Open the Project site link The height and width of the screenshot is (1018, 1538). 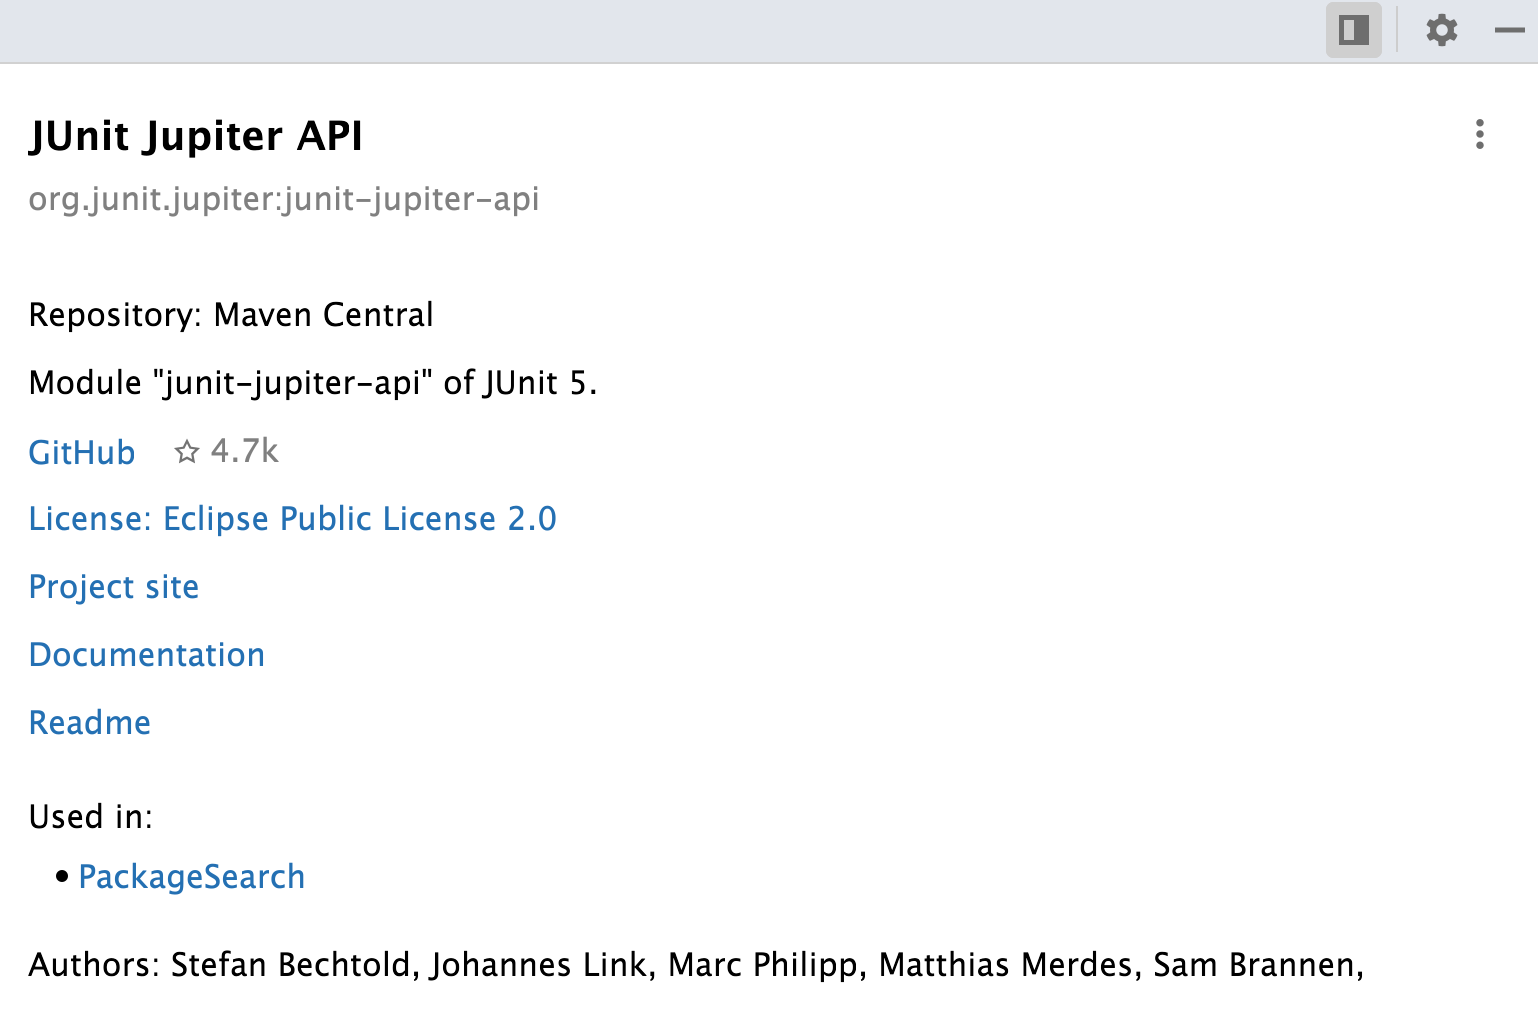click(x=114, y=587)
